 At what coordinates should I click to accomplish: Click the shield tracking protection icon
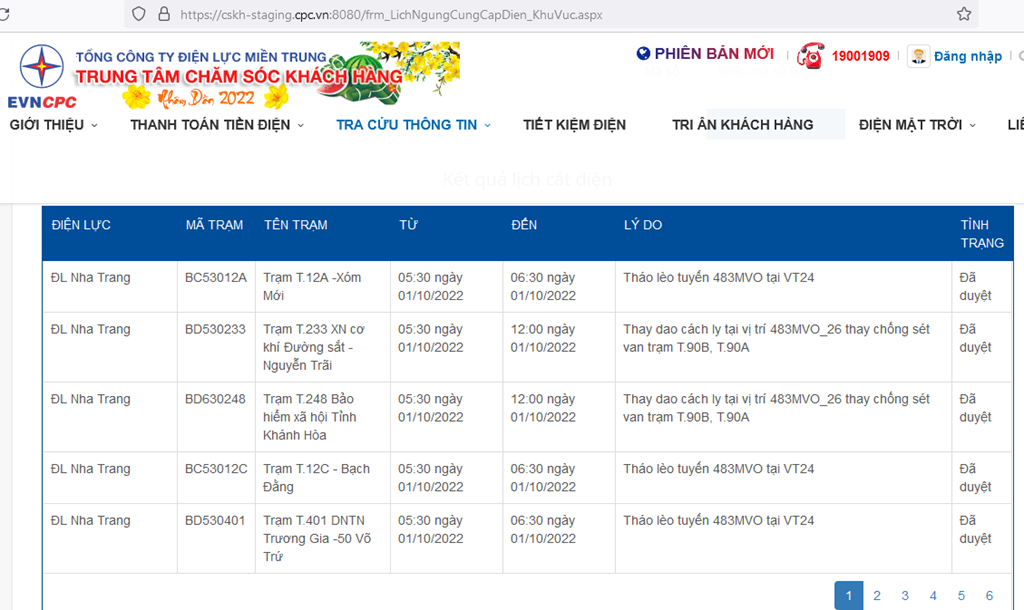(138, 14)
